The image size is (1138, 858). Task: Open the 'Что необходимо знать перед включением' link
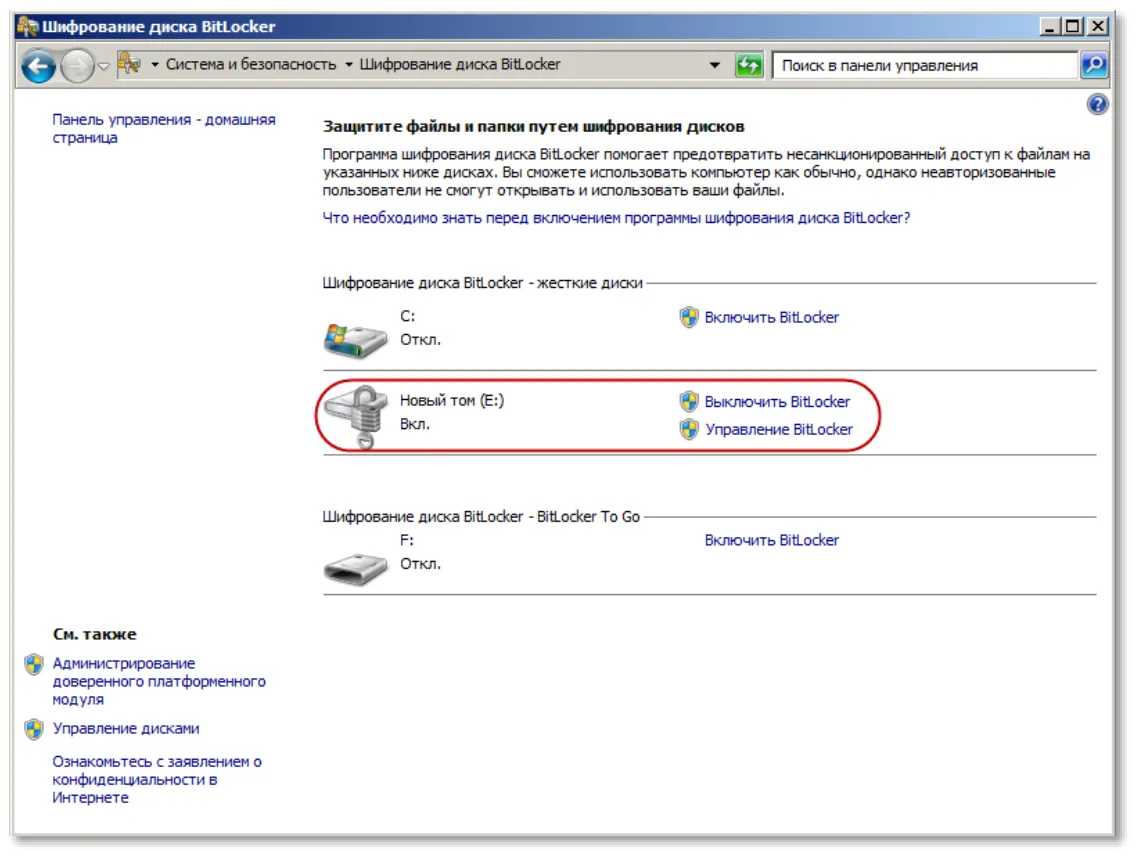(616, 218)
